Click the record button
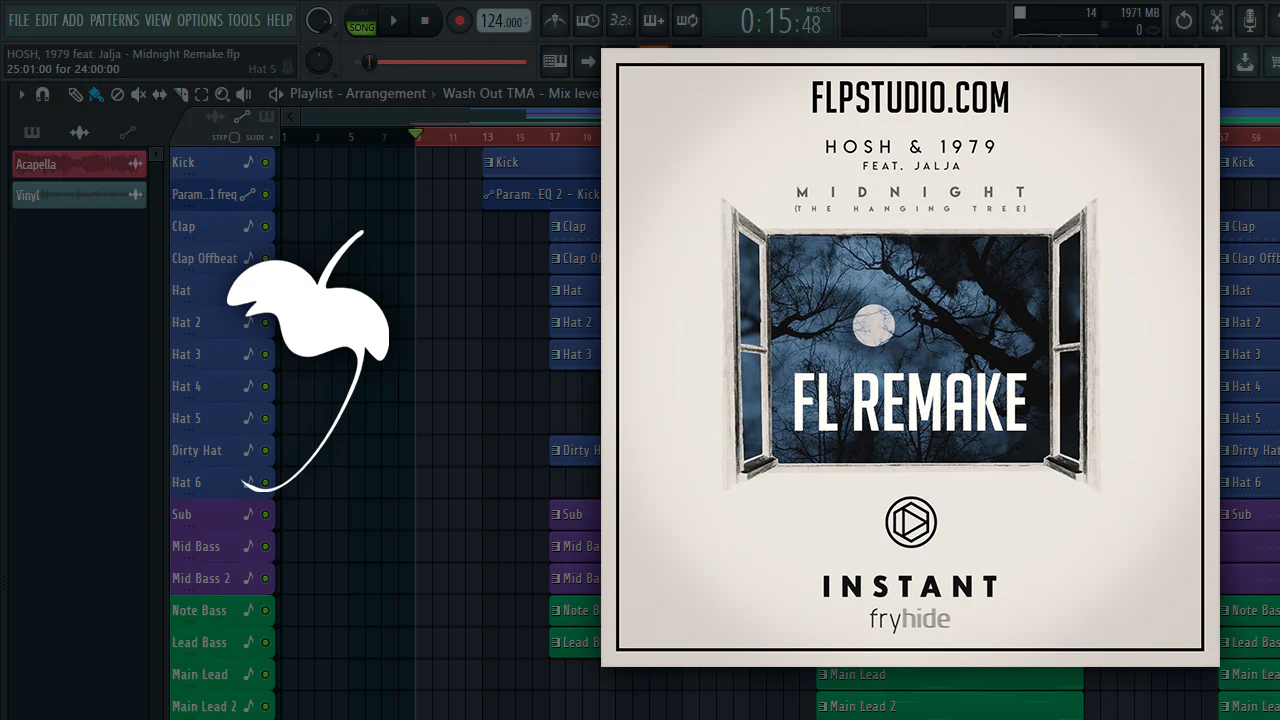The width and height of the screenshot is (1280, 720). (x=459, y=21)
